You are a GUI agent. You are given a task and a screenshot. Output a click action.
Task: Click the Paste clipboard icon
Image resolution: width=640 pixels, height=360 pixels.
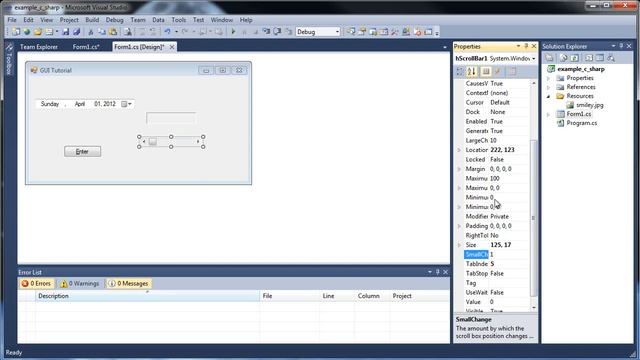click(113, 32)
